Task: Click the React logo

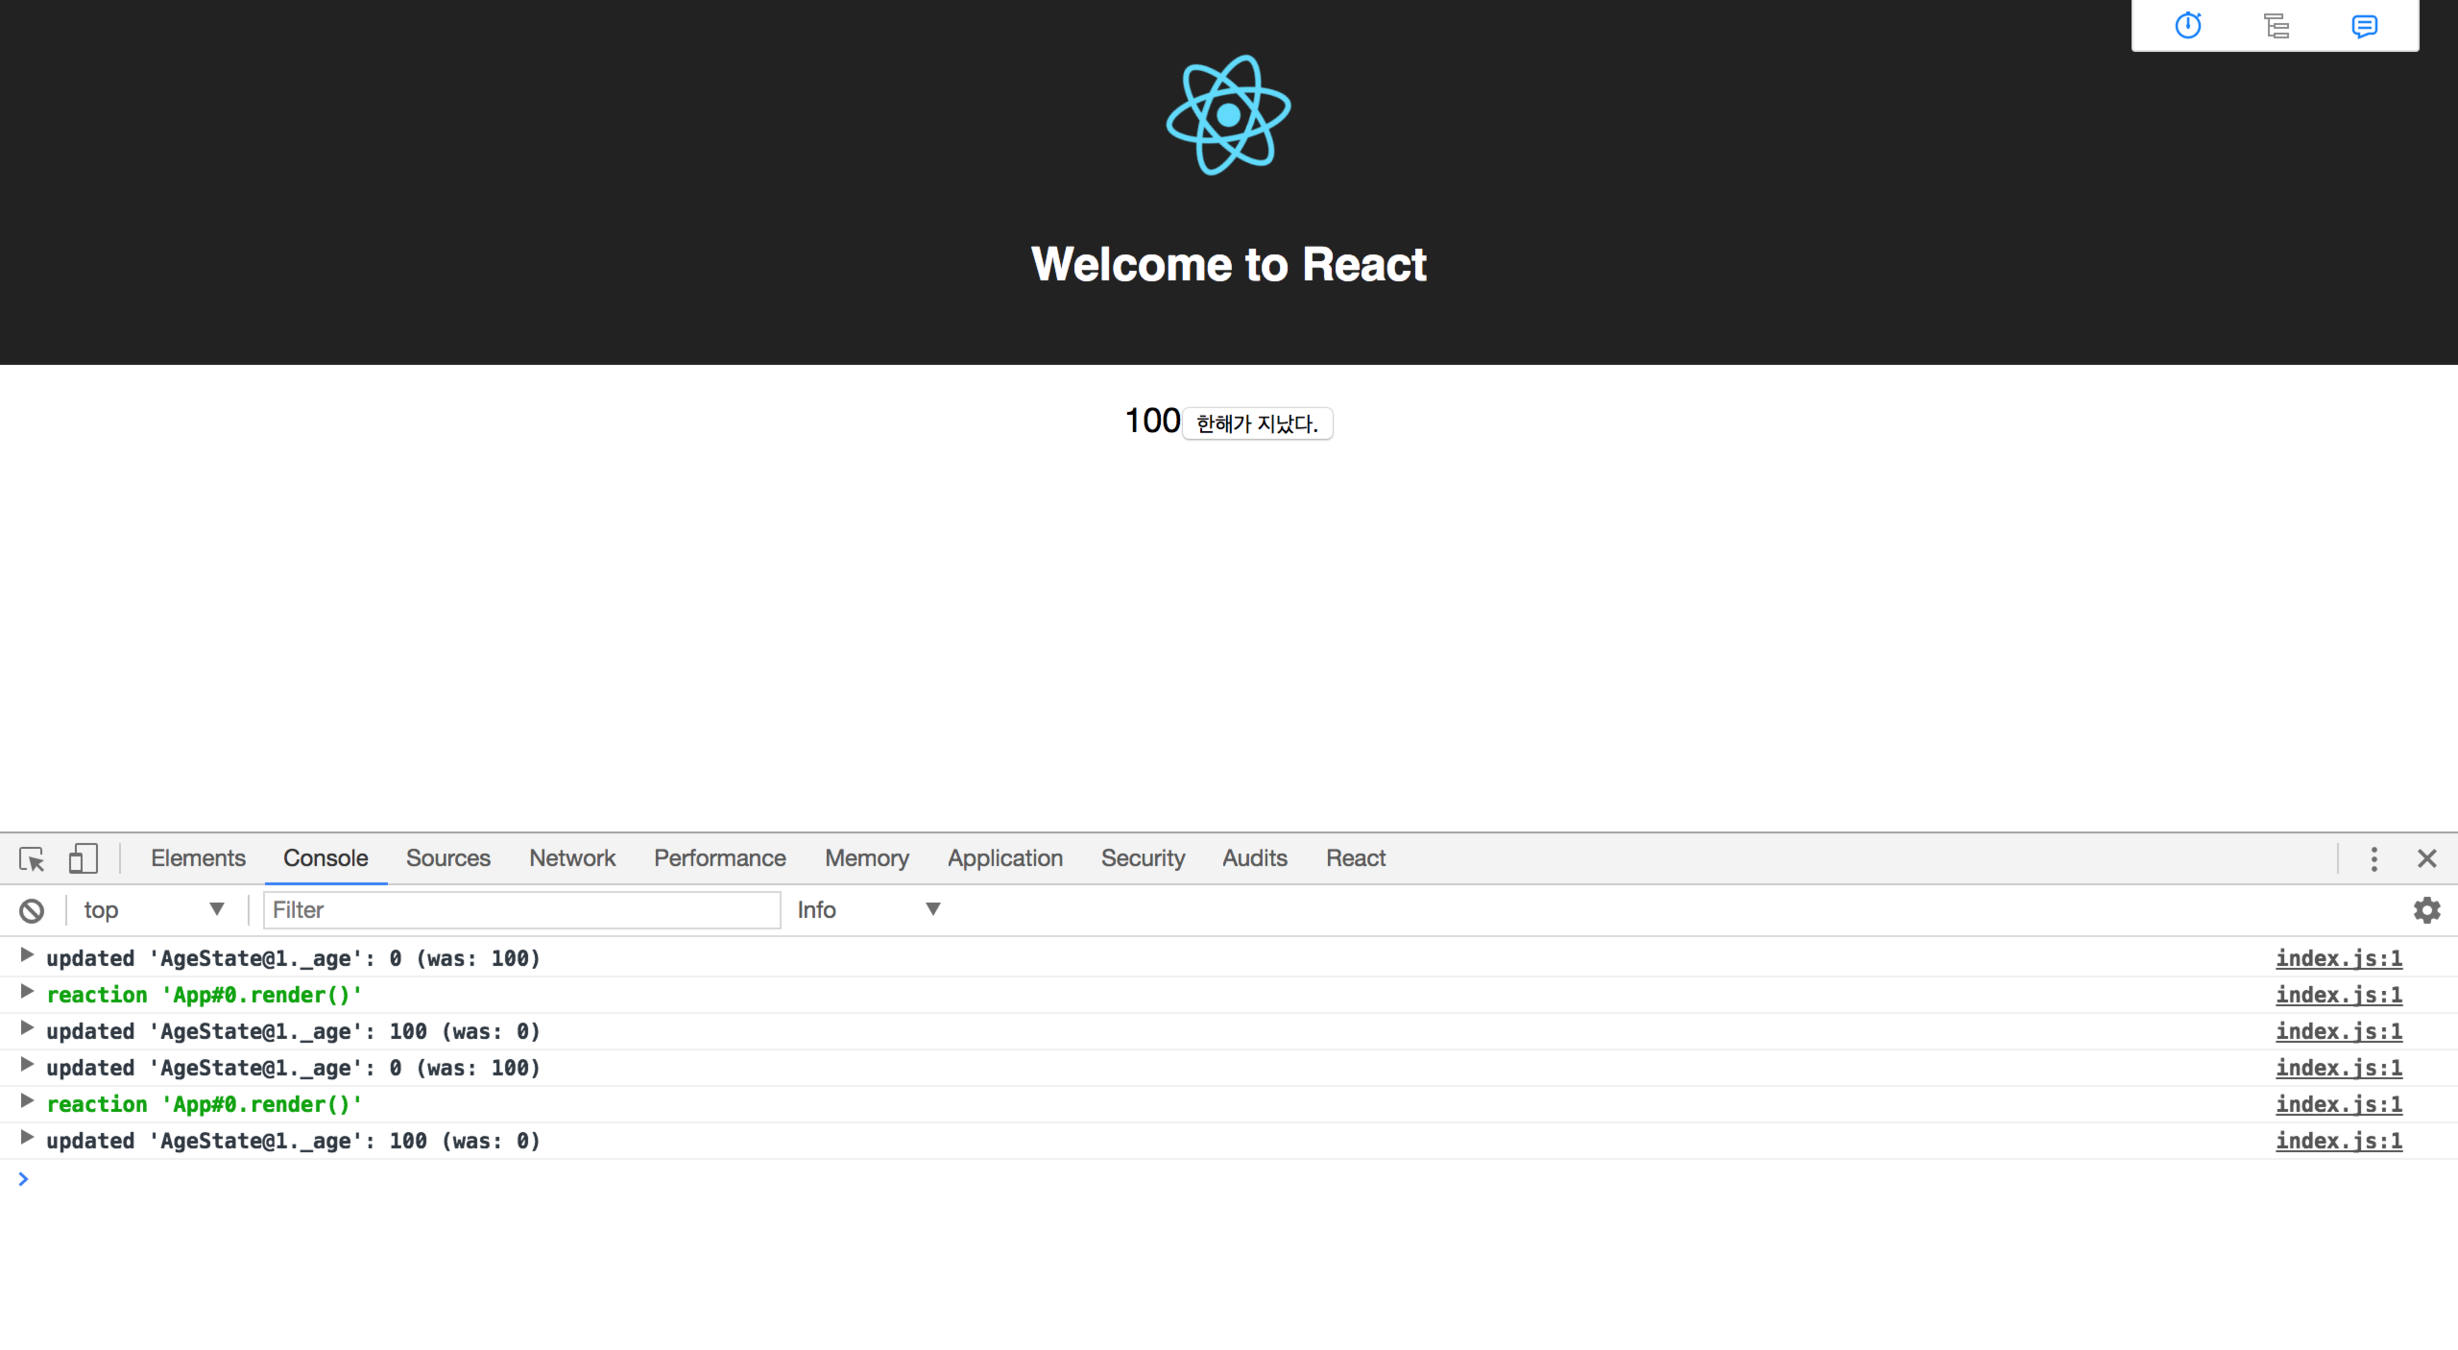Action: click(x=1228, y=116)
